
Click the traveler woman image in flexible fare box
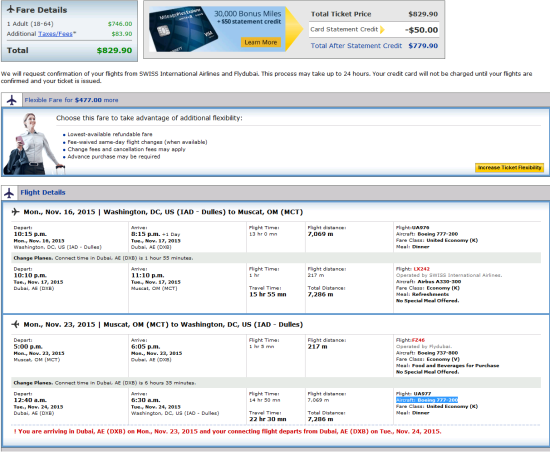pos(32,143)
